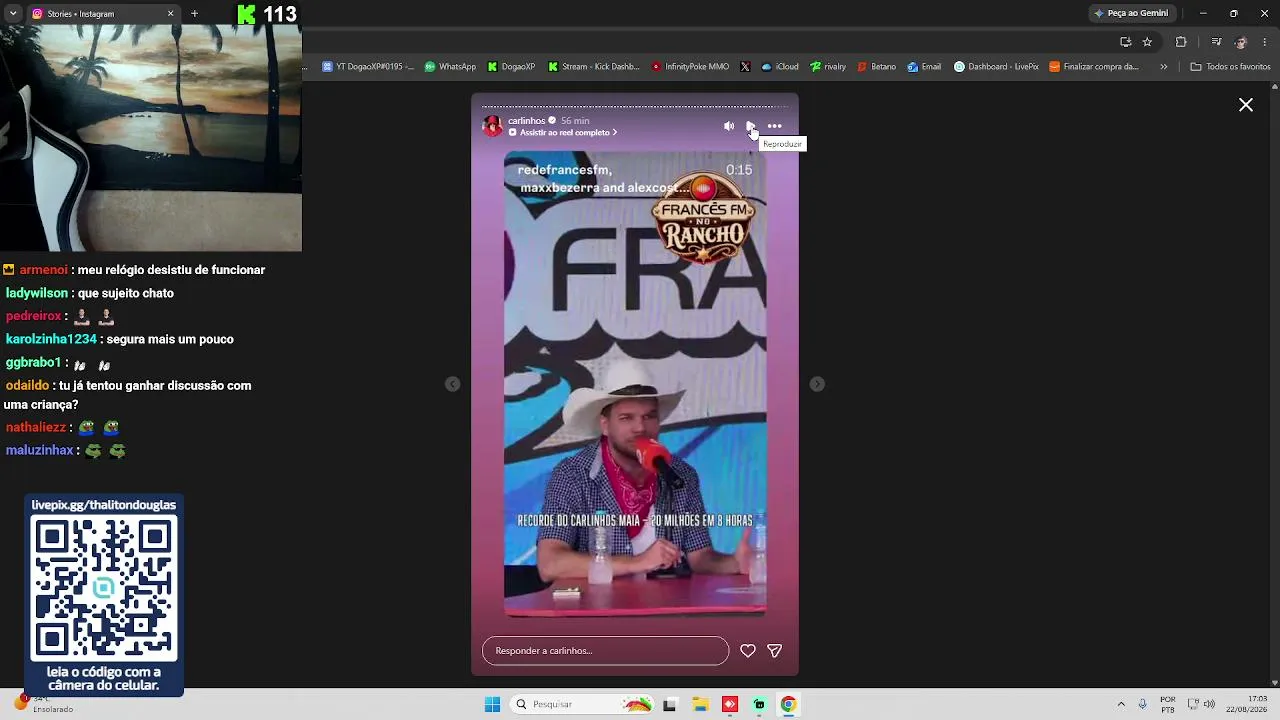Click the story progress bar at top
The width and height of the screenshot is (1280, 720).
click(x=635, y=106)
